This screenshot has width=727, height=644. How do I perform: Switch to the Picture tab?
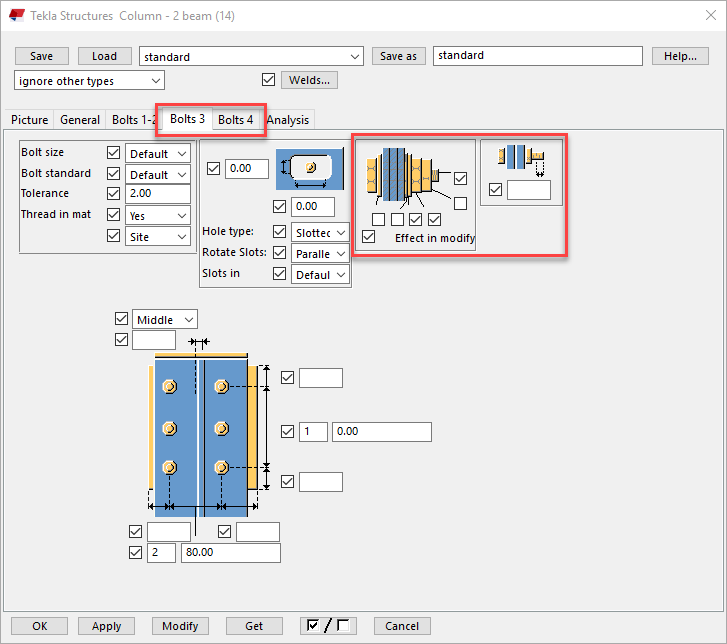click(x=29, y=120)
